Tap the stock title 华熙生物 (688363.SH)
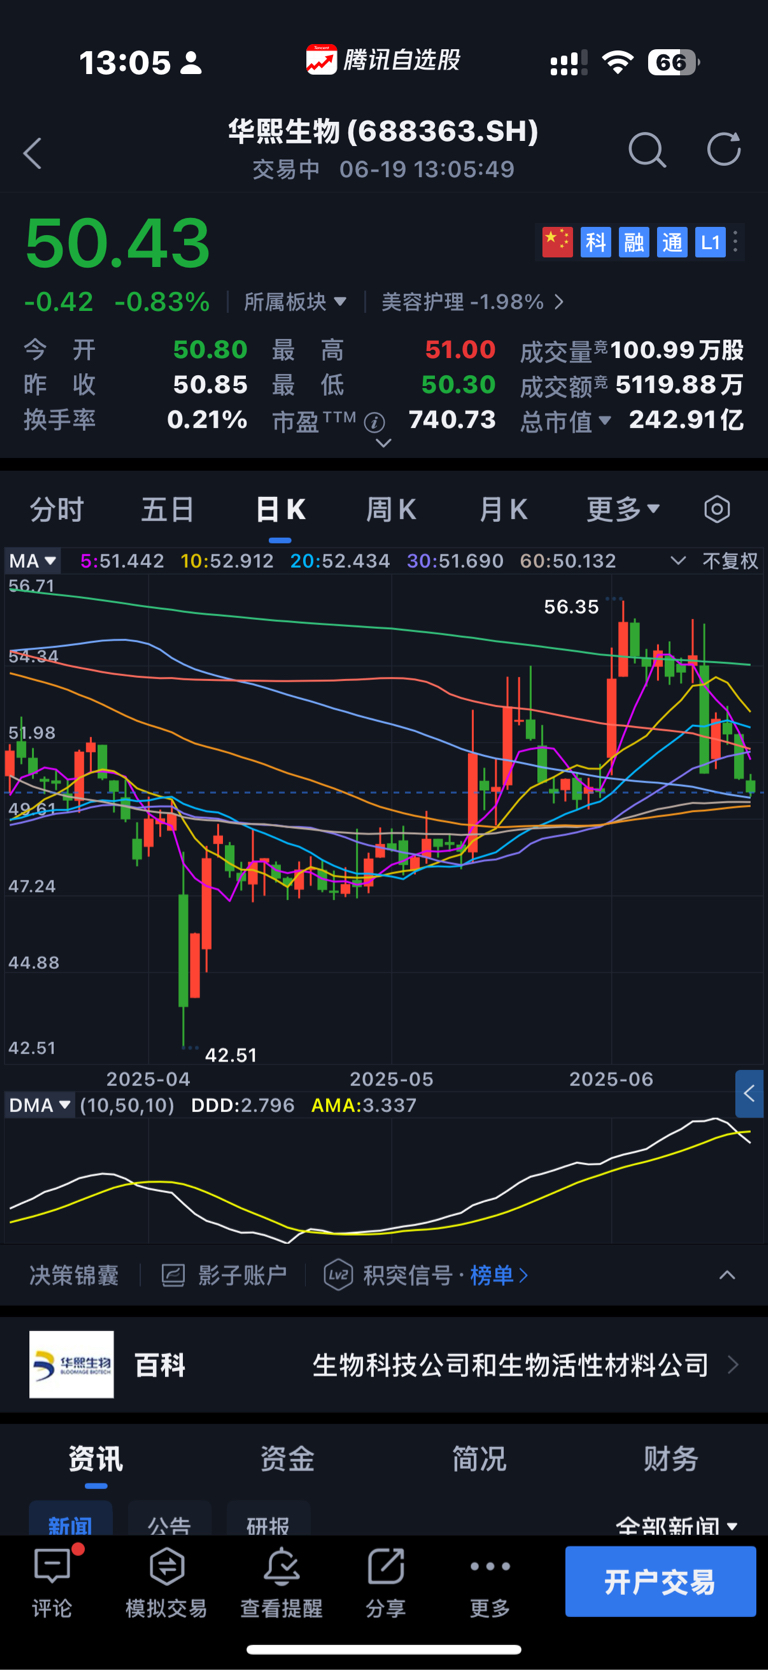This screenshot has height=1670, width=768. coord(383,131)
